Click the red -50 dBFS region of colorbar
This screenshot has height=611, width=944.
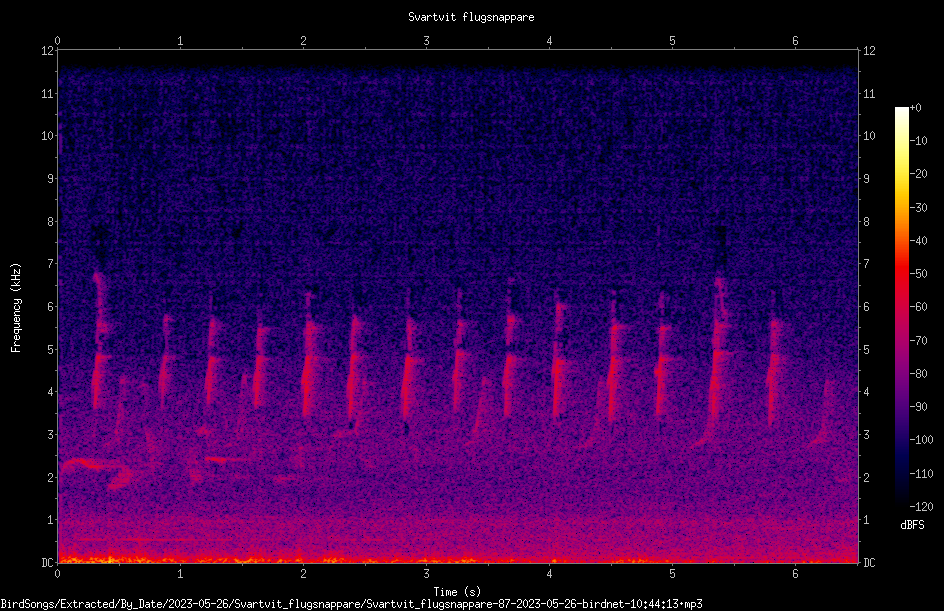pos(901,274)
